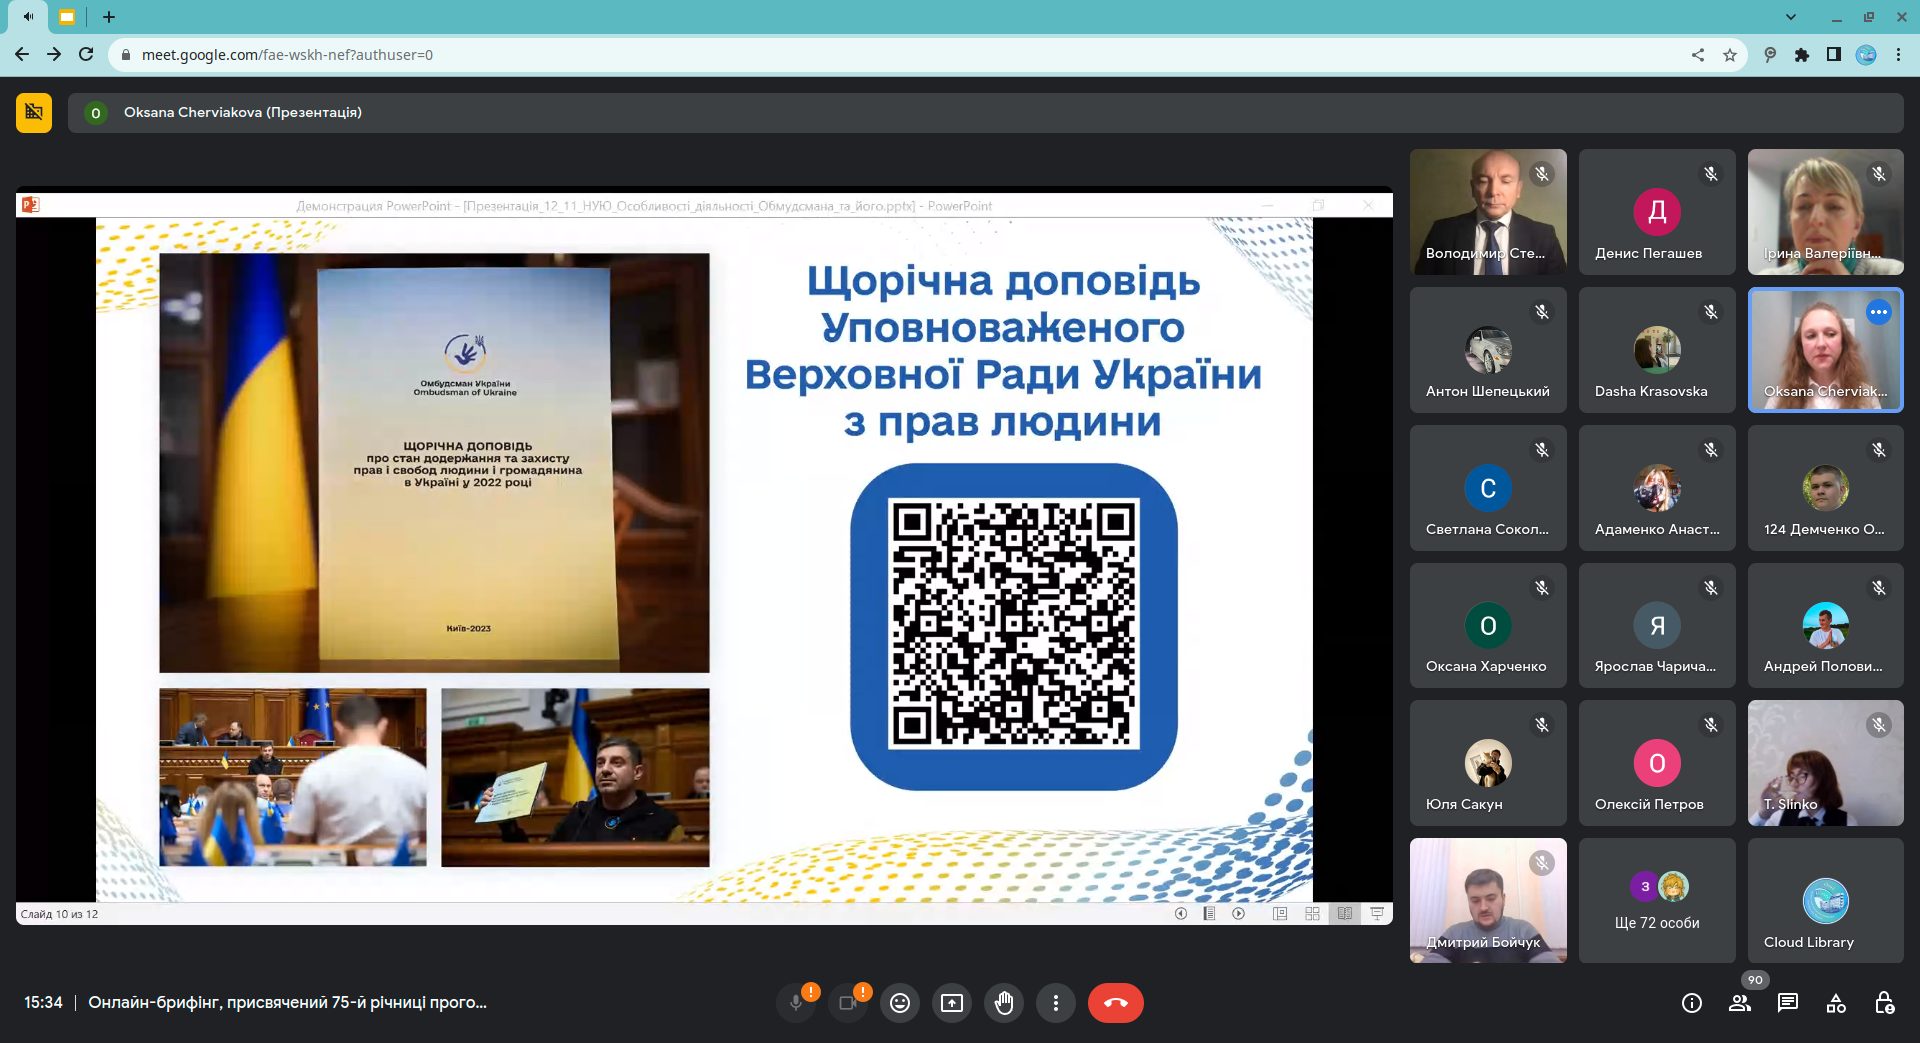Open meeting details info icon
The height and width of the screenshot is (1043, 1920).
[1692, 1003]
